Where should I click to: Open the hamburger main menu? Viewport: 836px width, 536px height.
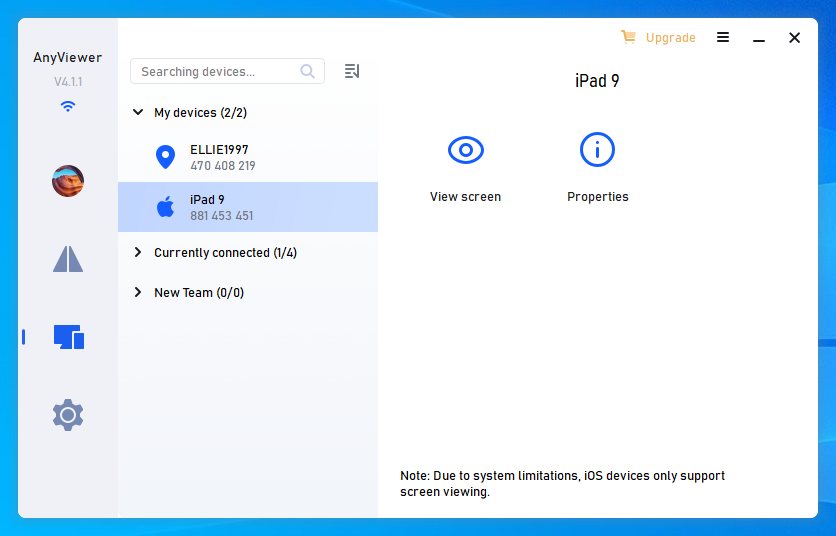coord(722,37)
